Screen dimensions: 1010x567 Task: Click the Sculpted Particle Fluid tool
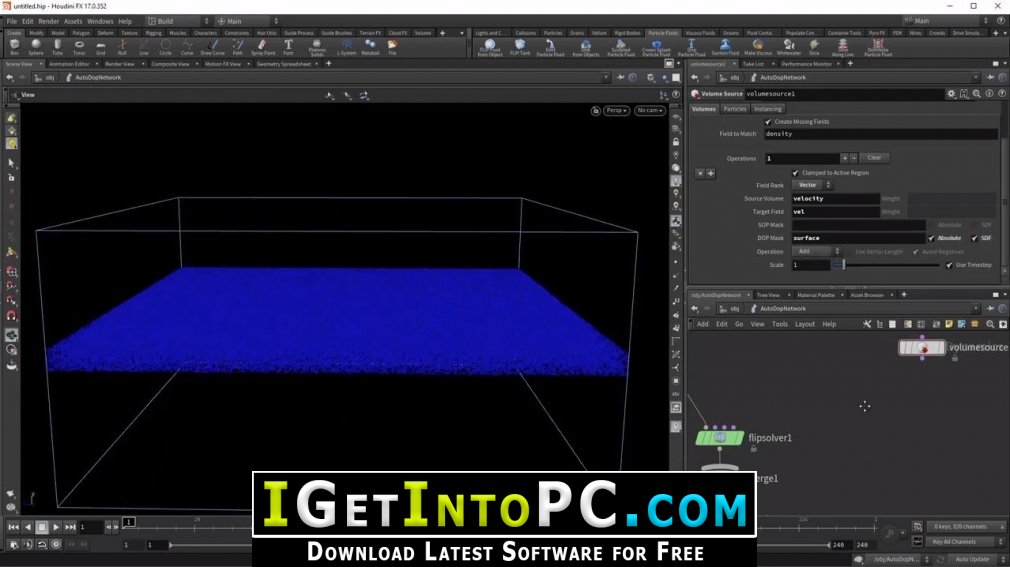[621, 48]
